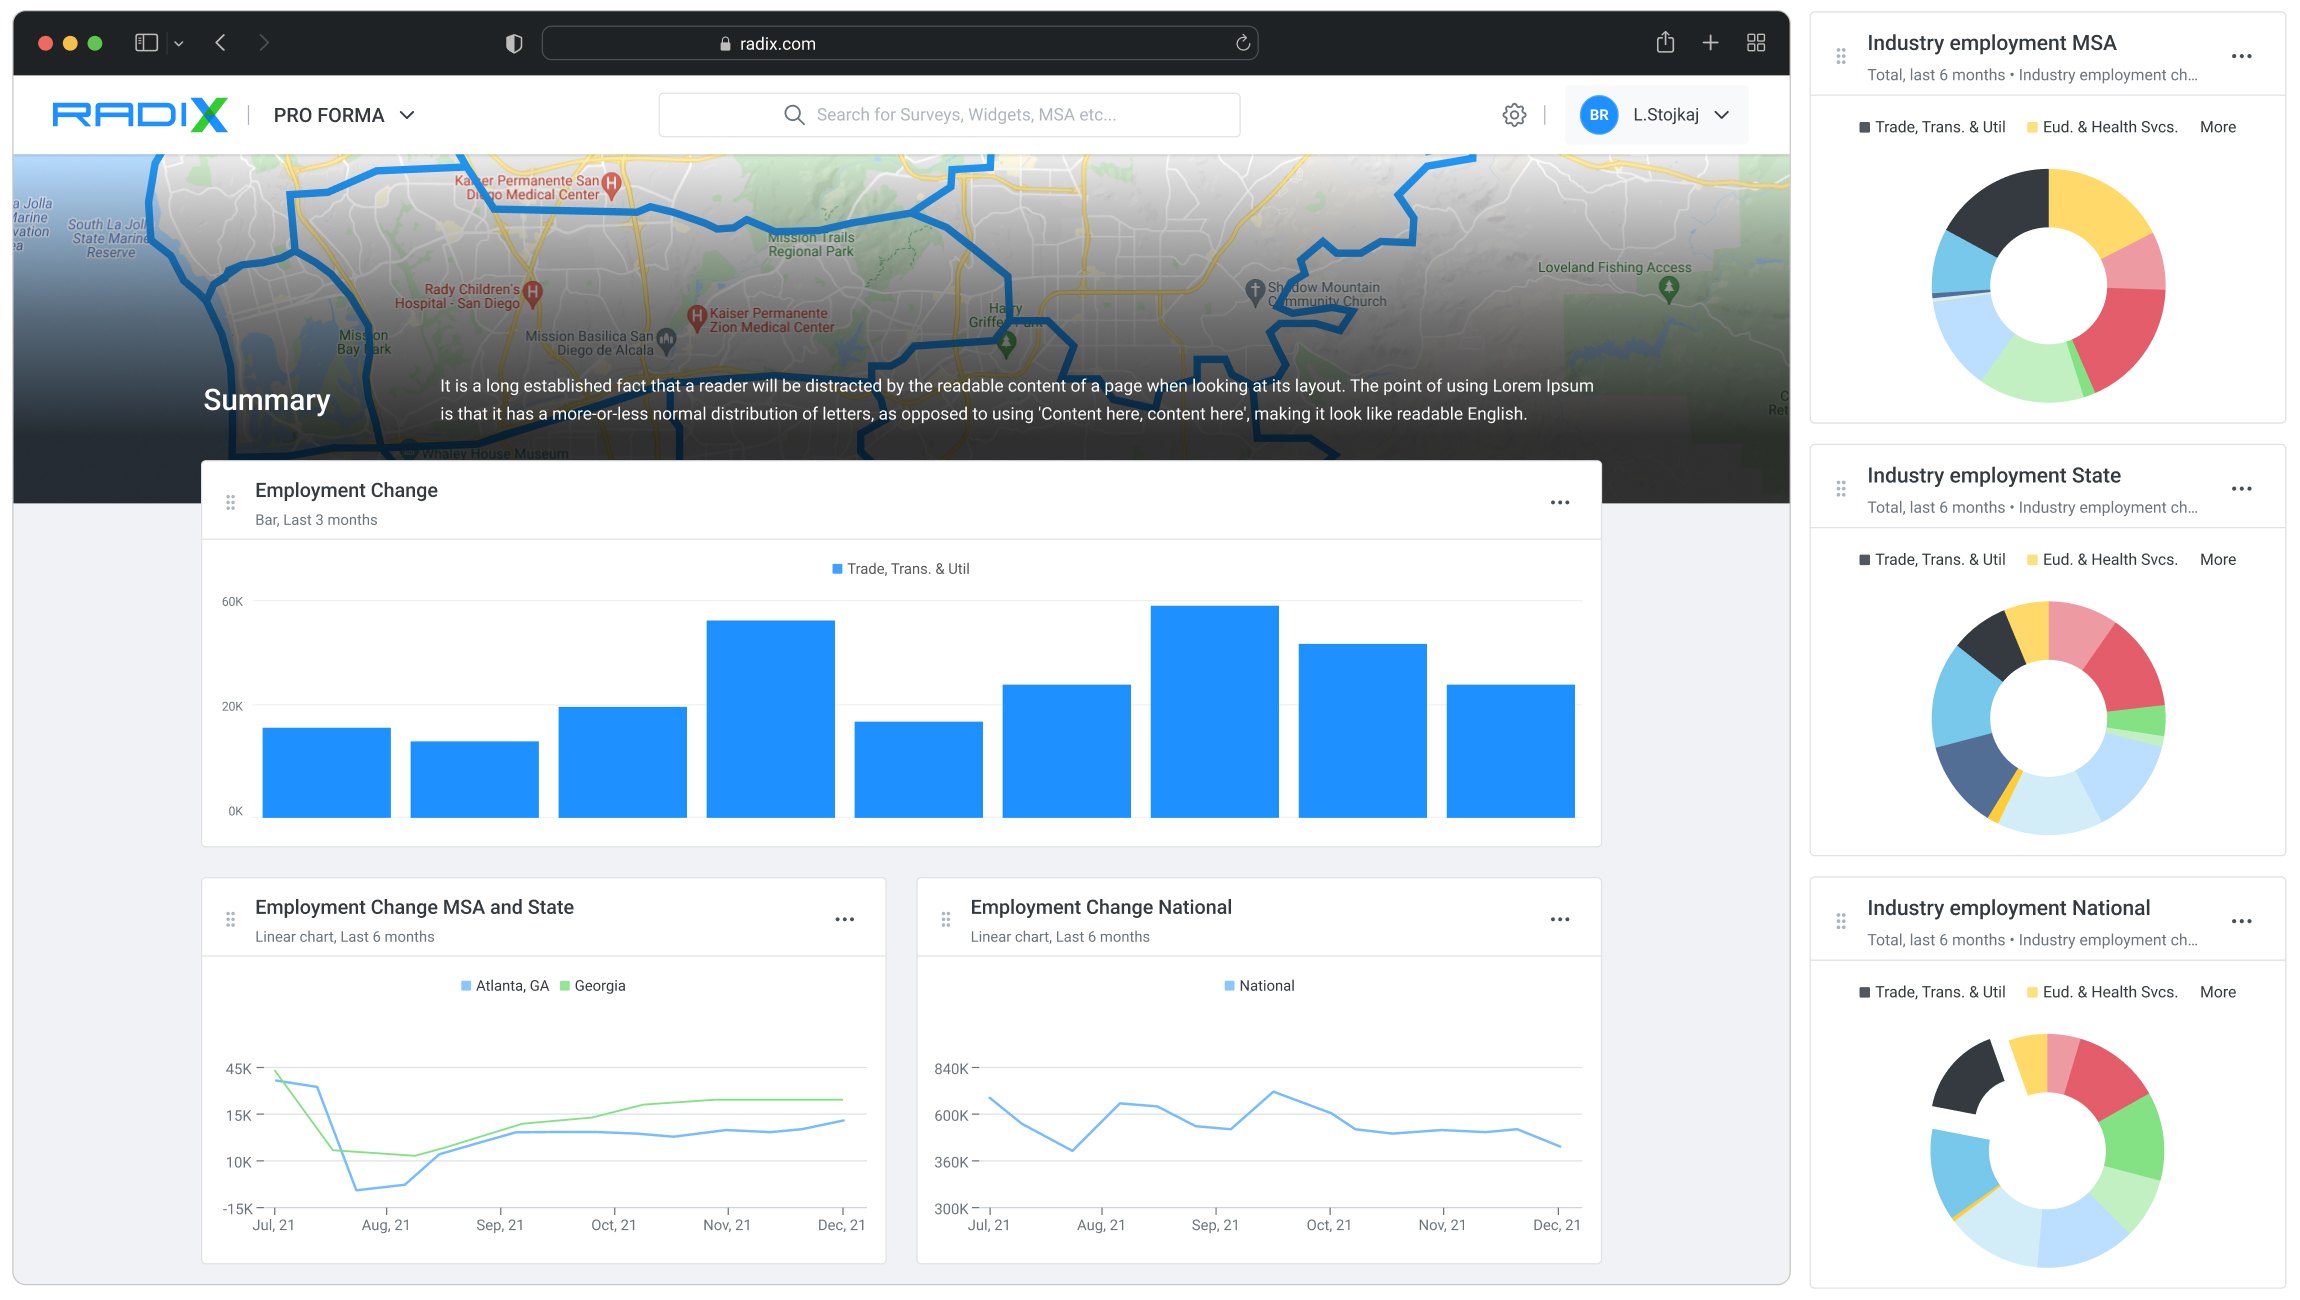Screen dimensions: 2300x1300
Task: Open Industry employment National options menu
Action: [2242, 921]
